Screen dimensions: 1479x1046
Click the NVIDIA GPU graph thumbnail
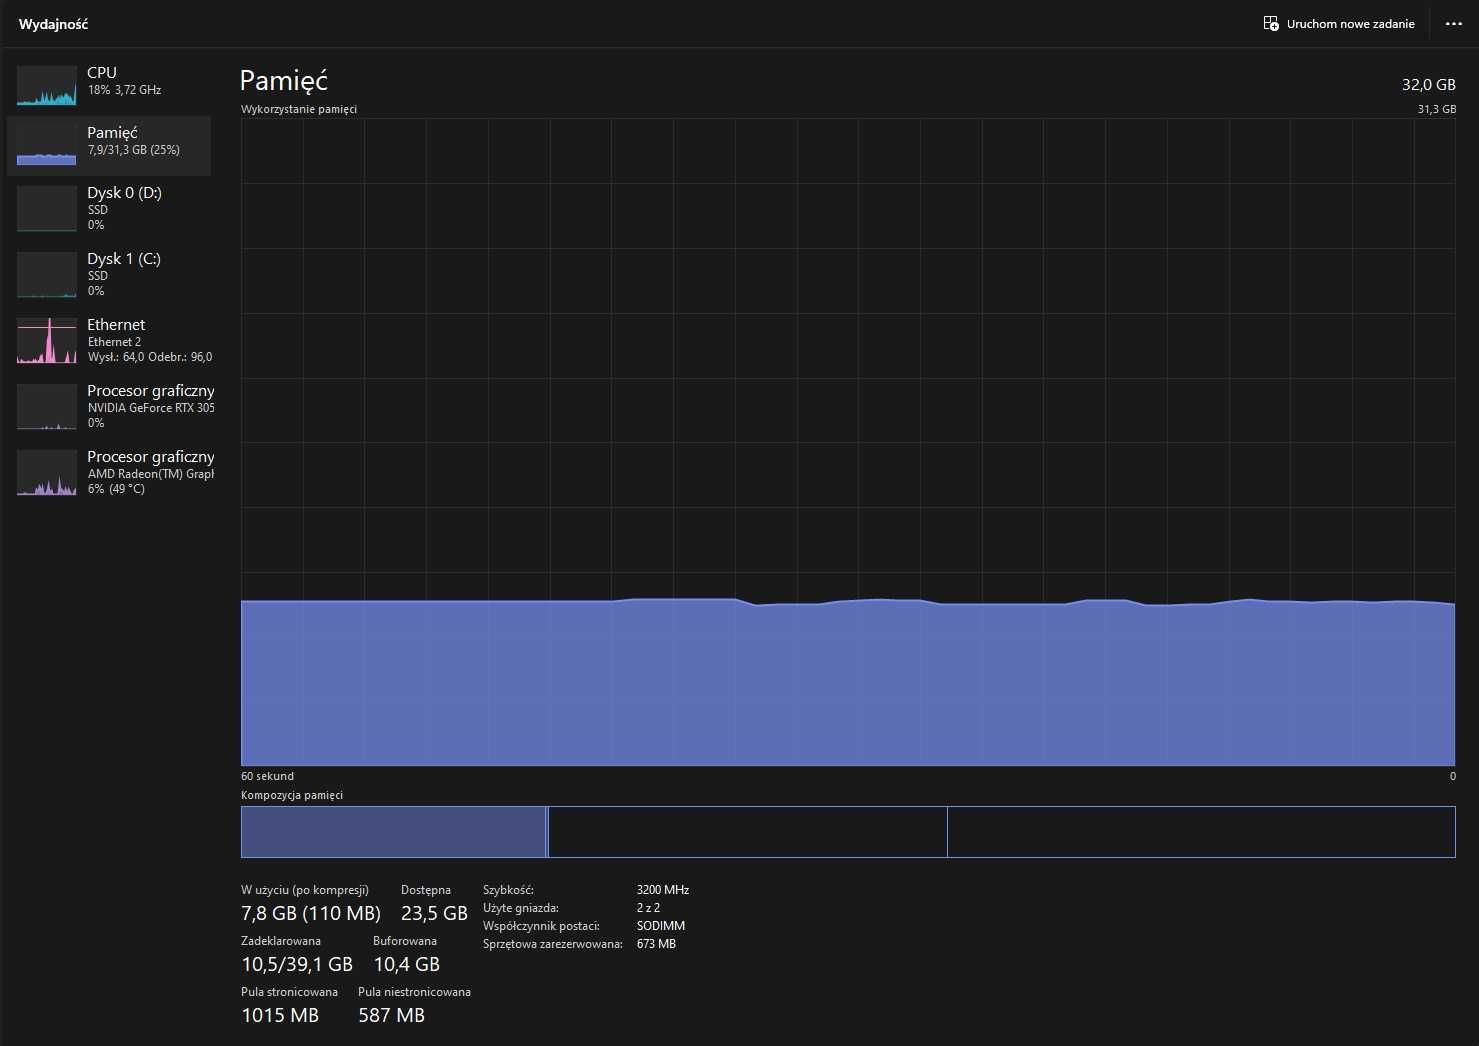click(x=47, y=406)
